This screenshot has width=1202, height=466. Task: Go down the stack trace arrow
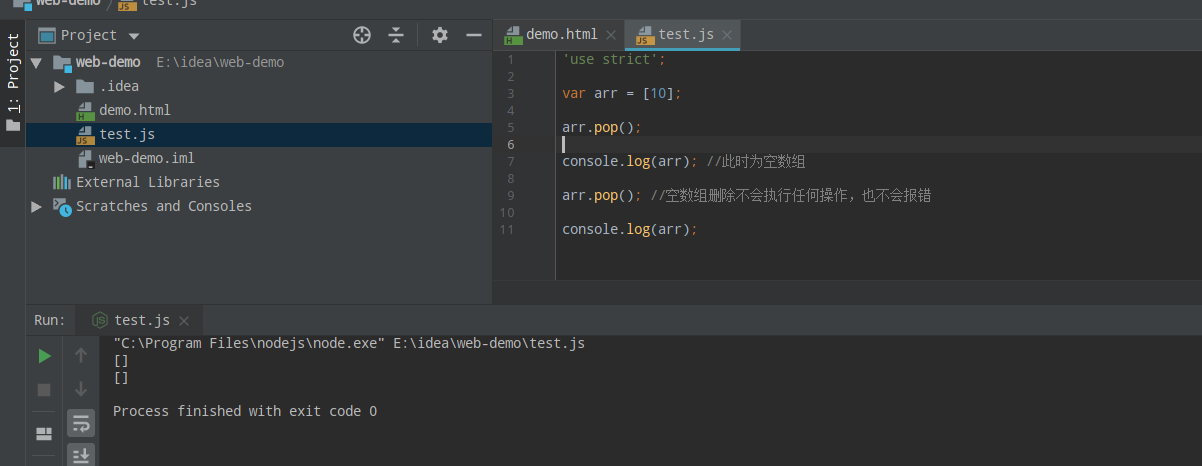(81, 389)
